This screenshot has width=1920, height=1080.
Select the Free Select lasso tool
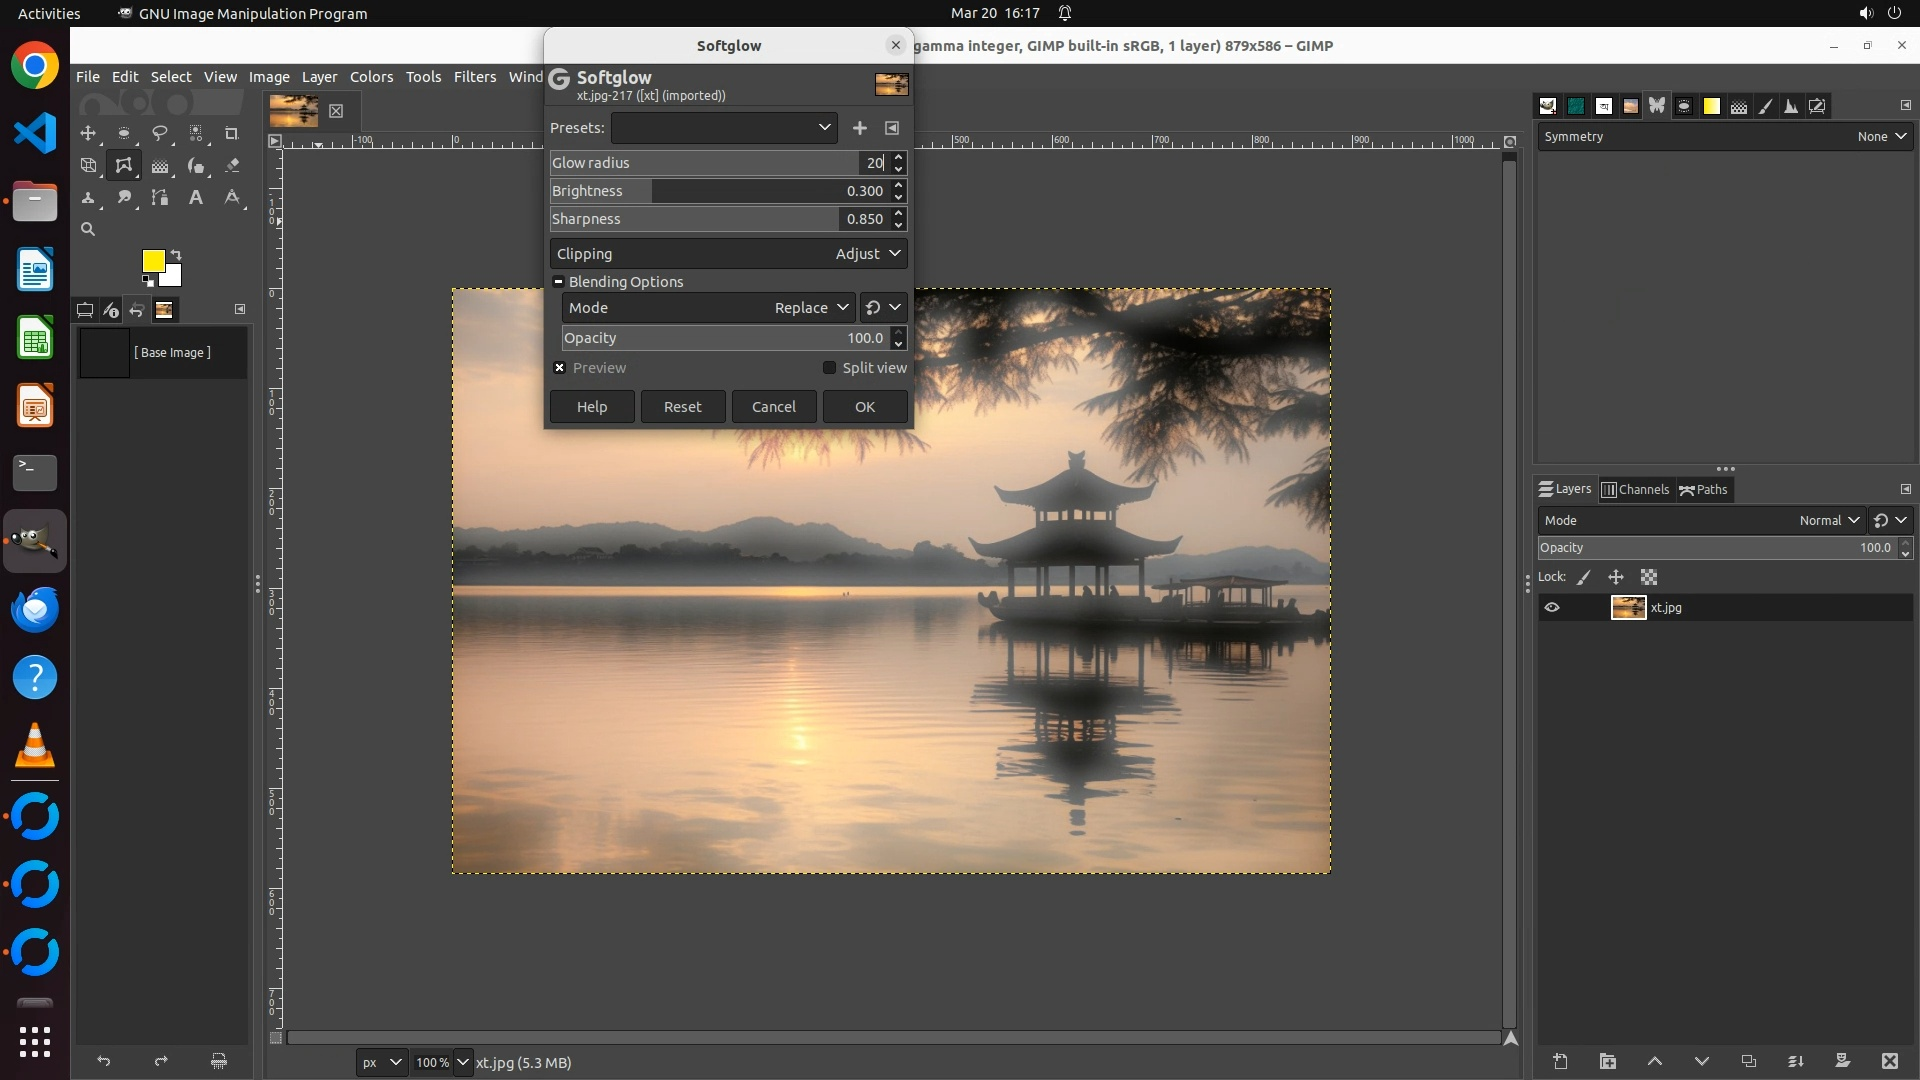pyautogui.click(x=159, y=133)
